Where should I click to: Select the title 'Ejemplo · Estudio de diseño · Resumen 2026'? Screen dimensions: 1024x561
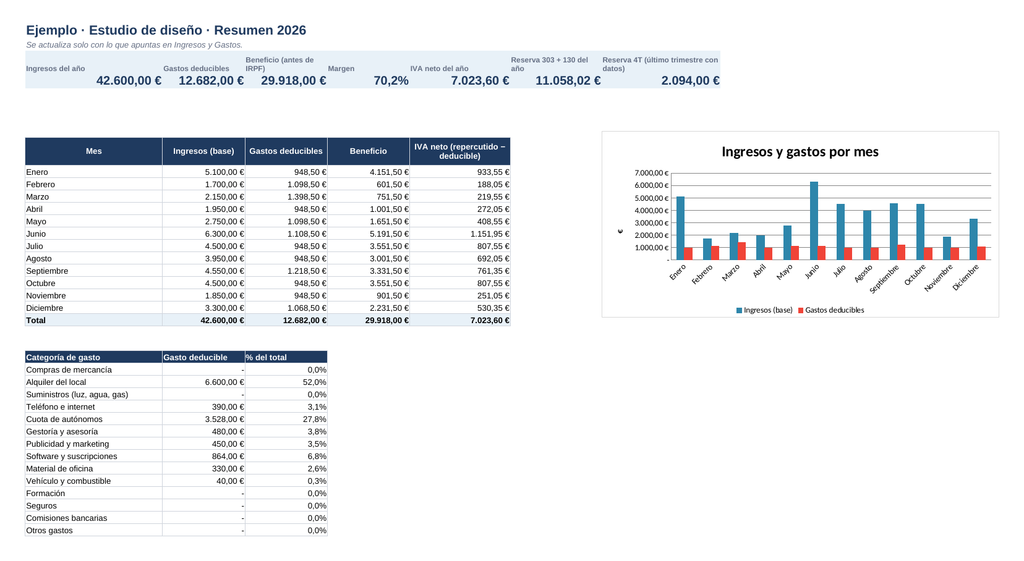[x=166, y=30]
